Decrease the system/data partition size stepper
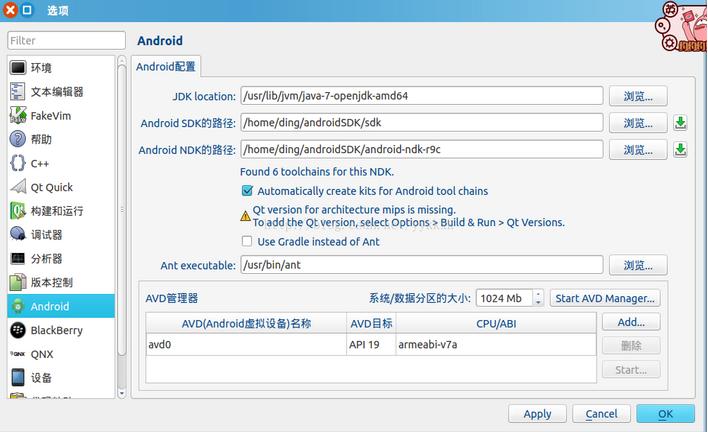 [x=538, y=302]
